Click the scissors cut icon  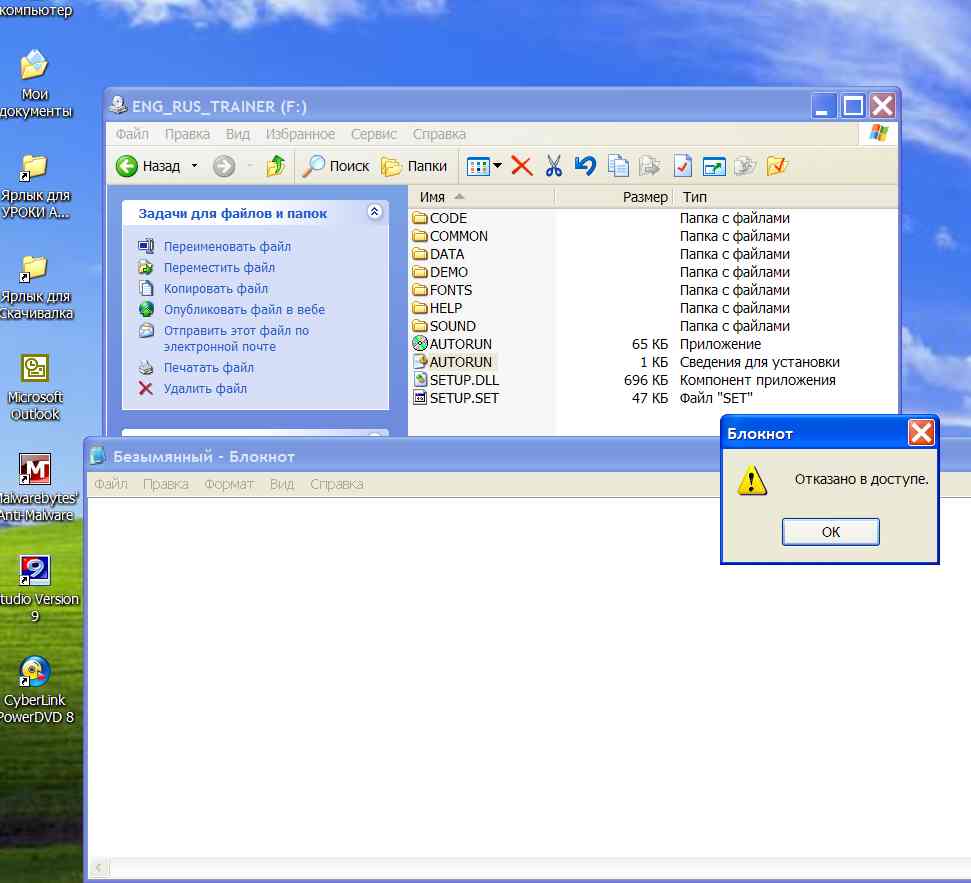click(x=554, y=166)
